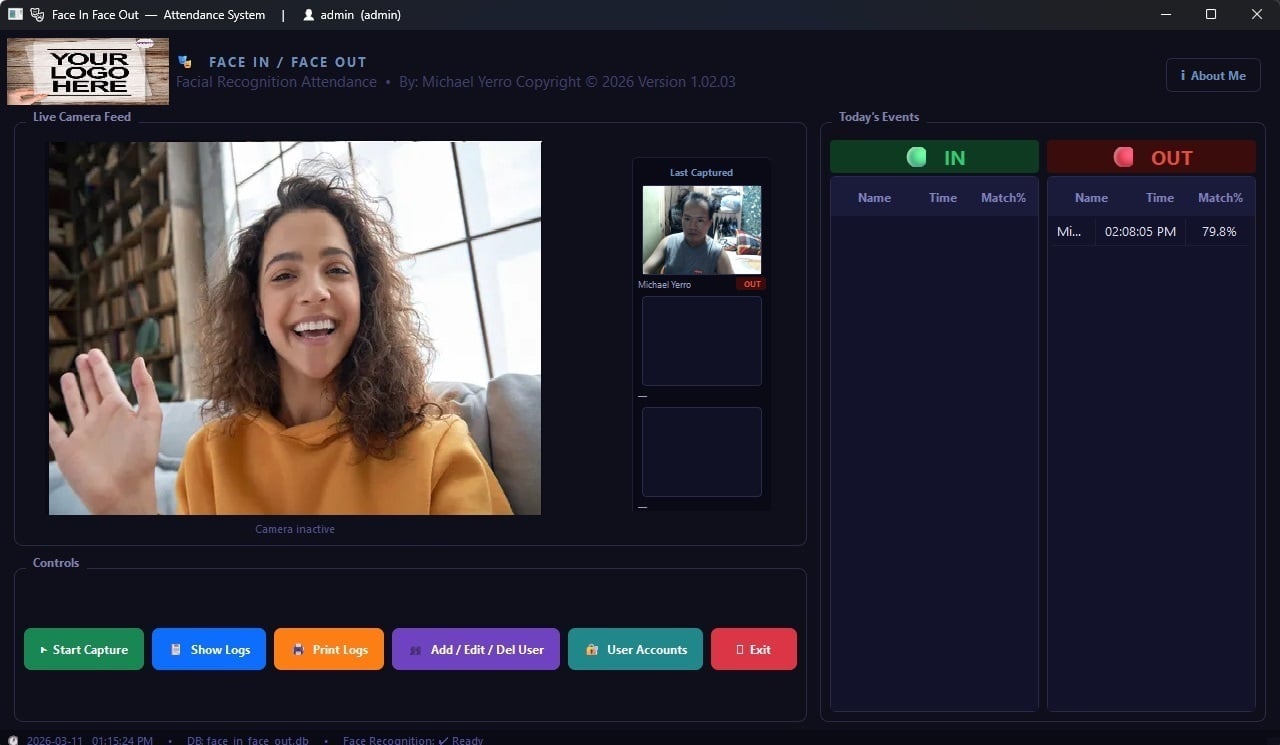Select the 'Mi...' name cell in OUT table
The image size is (1280, 745).
point(1069,232)
